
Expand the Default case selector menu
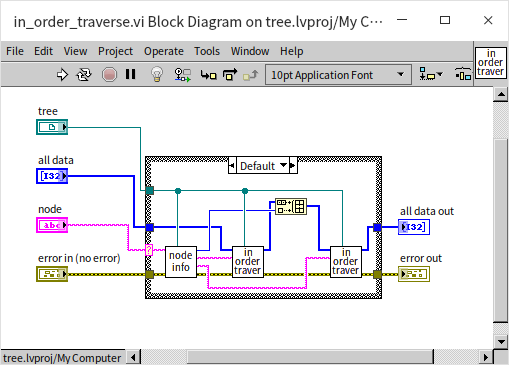point(263,165)
